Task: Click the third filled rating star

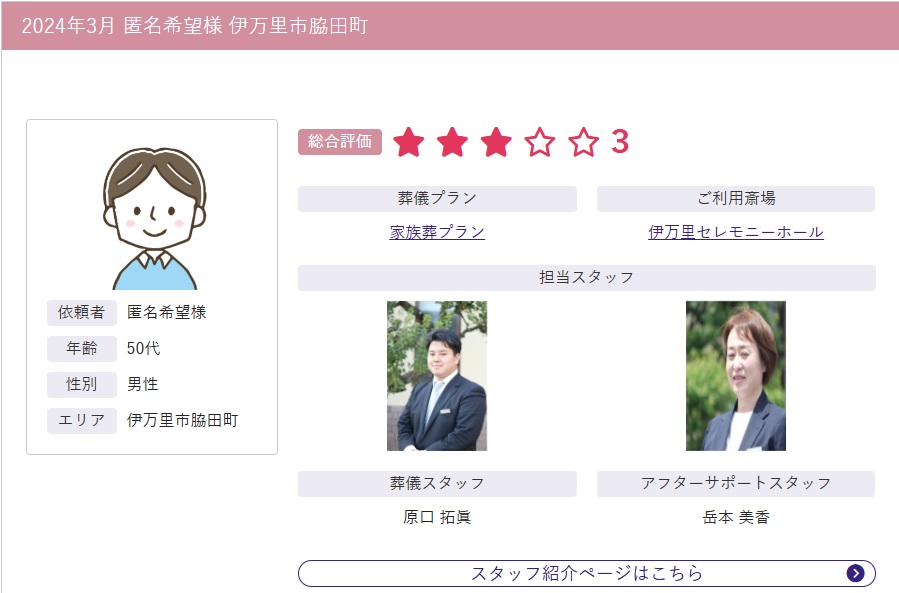Action: (496, 142)
